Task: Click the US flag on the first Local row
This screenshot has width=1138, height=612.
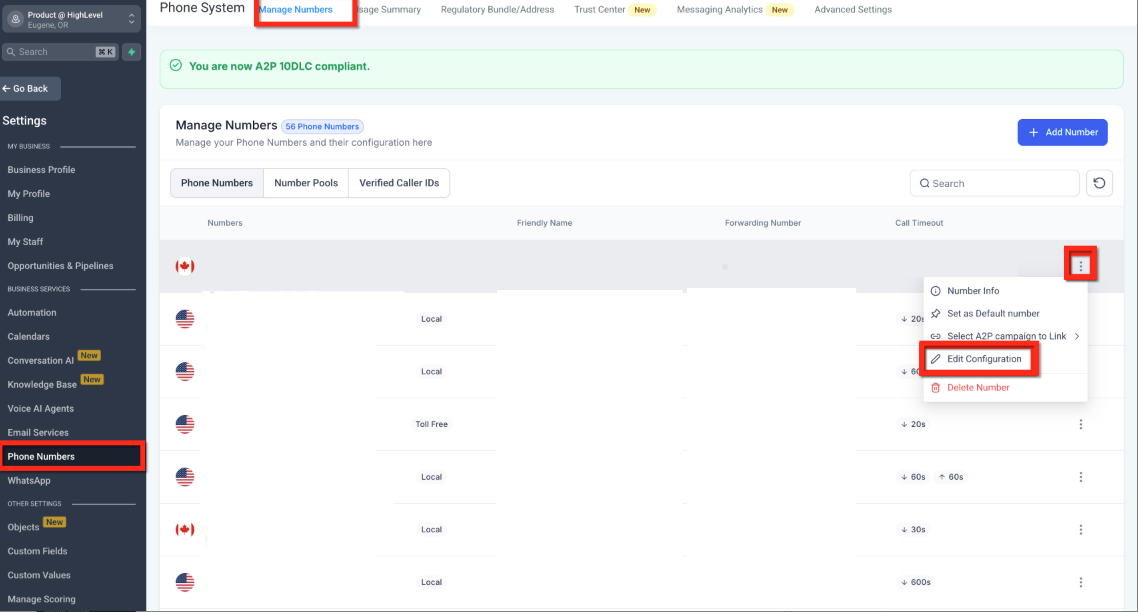Action: click(x=185, y=319)
